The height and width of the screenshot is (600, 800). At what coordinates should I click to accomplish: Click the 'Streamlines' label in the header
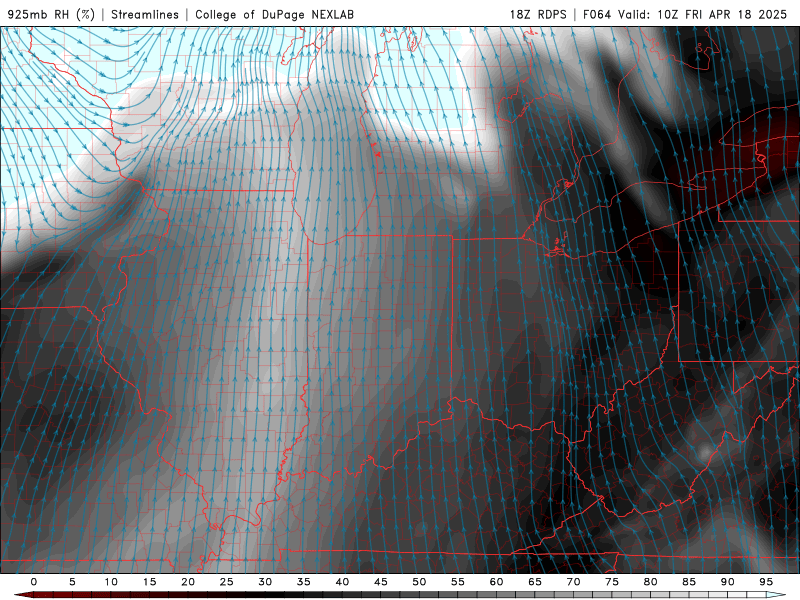pyautogui.click(x=145, y=14)
